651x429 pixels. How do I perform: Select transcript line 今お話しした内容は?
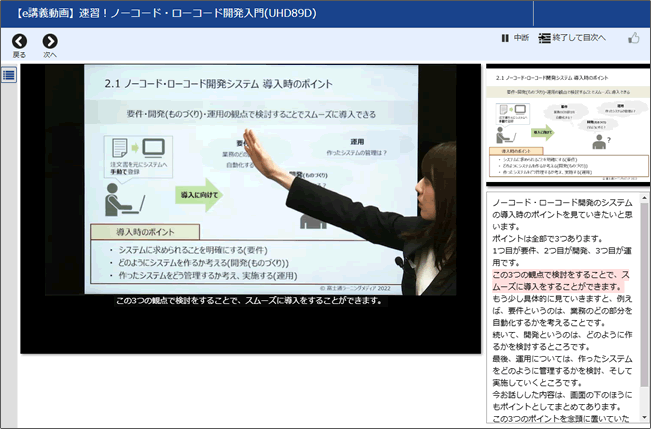[x=562, y=400]
